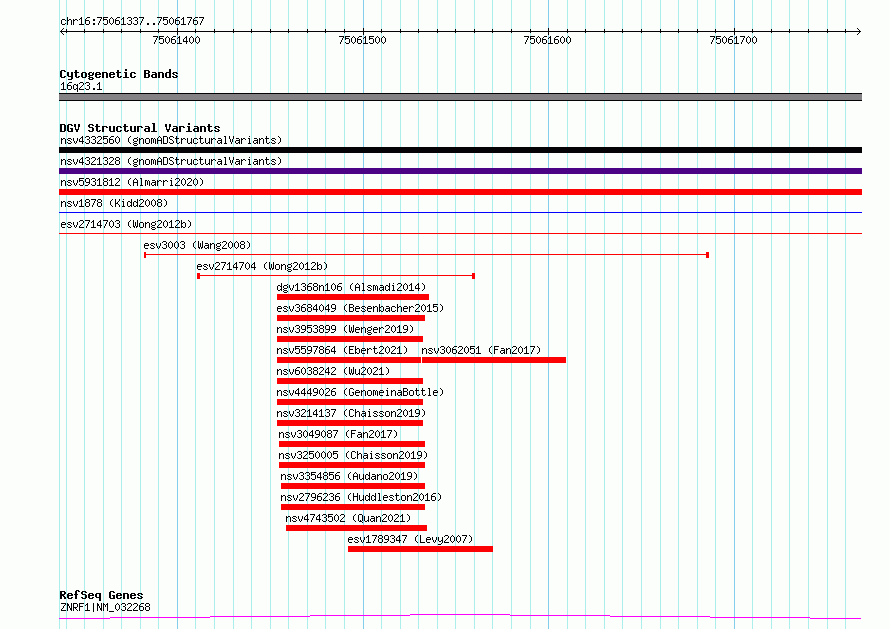Image resolution: width=890 pixels, height=629 pixels.
Task: Click the thin red esv2714704 span line
Action: point(336,276)
